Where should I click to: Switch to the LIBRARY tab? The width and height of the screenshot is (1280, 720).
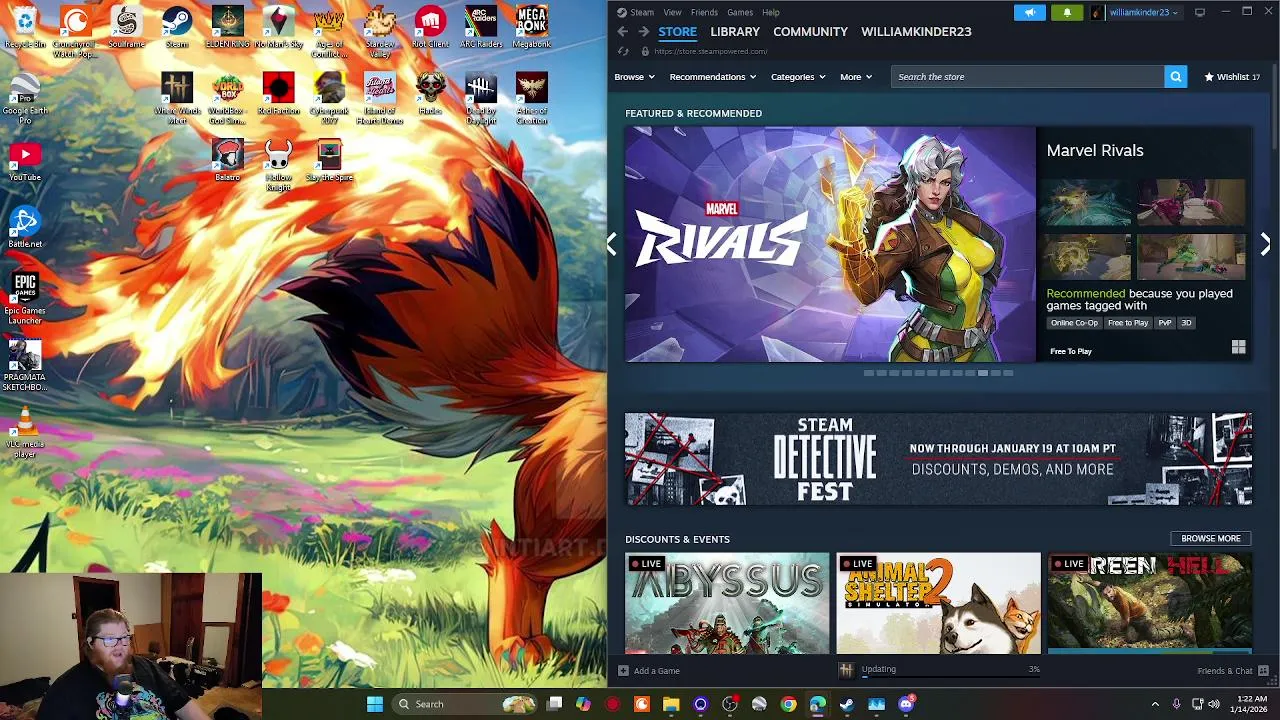(735, 32)
